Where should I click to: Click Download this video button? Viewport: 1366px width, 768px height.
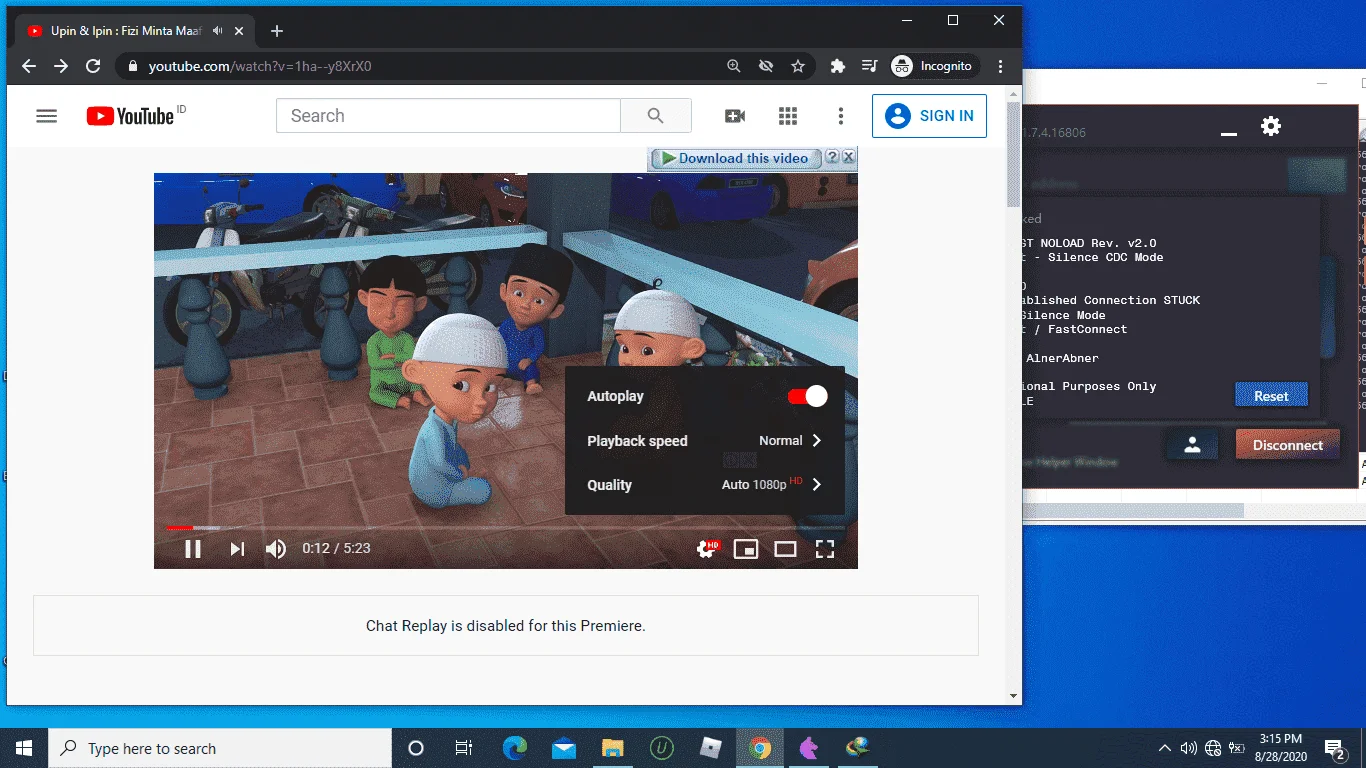point(735,158)
